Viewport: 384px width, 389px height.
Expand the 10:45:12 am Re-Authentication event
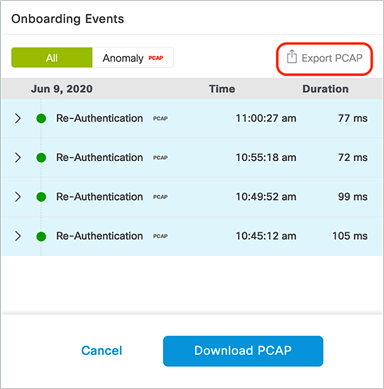18,236
